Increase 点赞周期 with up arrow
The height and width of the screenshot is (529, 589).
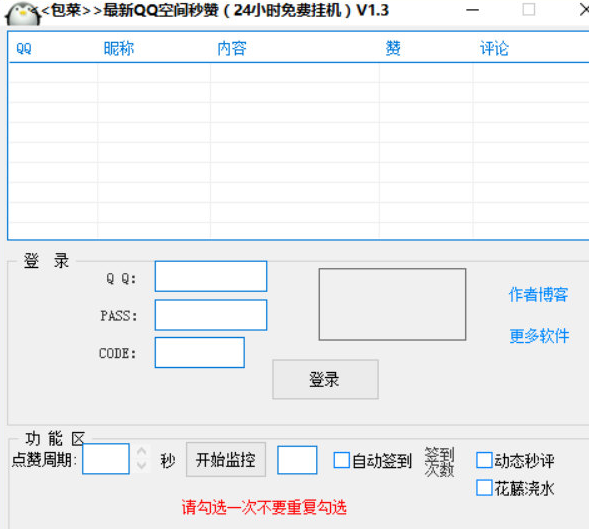(142, 452)
